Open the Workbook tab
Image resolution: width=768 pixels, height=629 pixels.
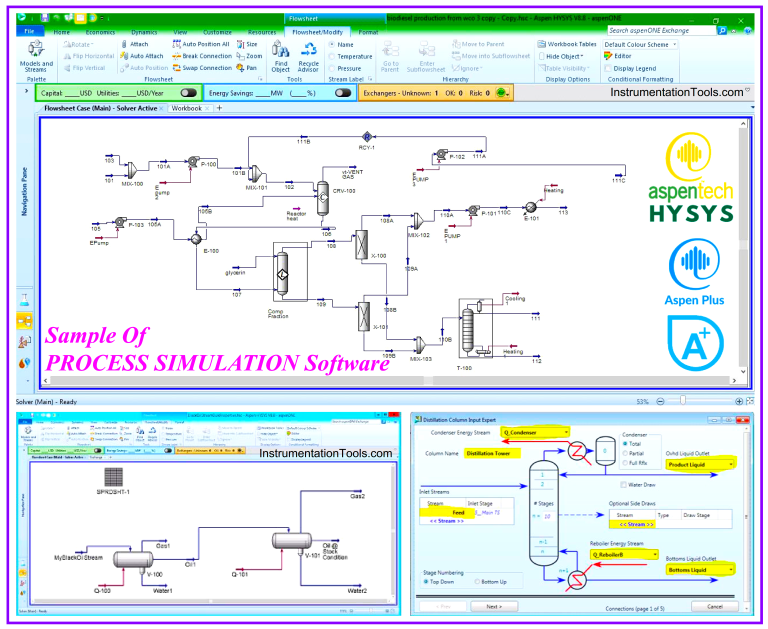coord(188,108)
